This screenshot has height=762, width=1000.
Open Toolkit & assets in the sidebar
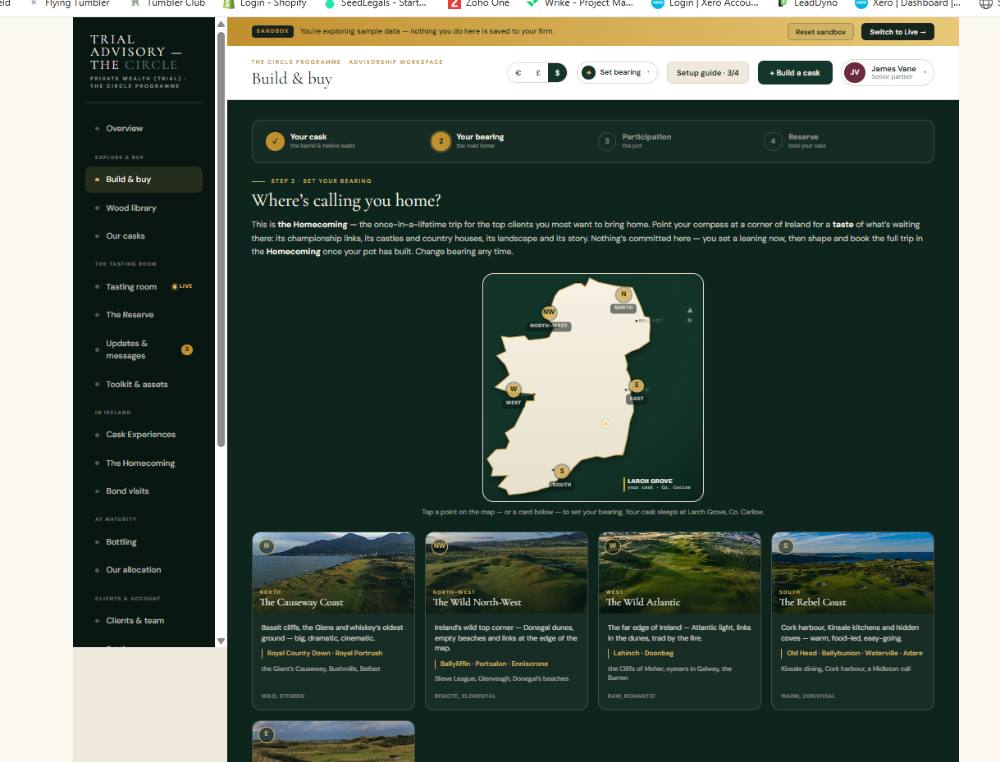[143, 385]
